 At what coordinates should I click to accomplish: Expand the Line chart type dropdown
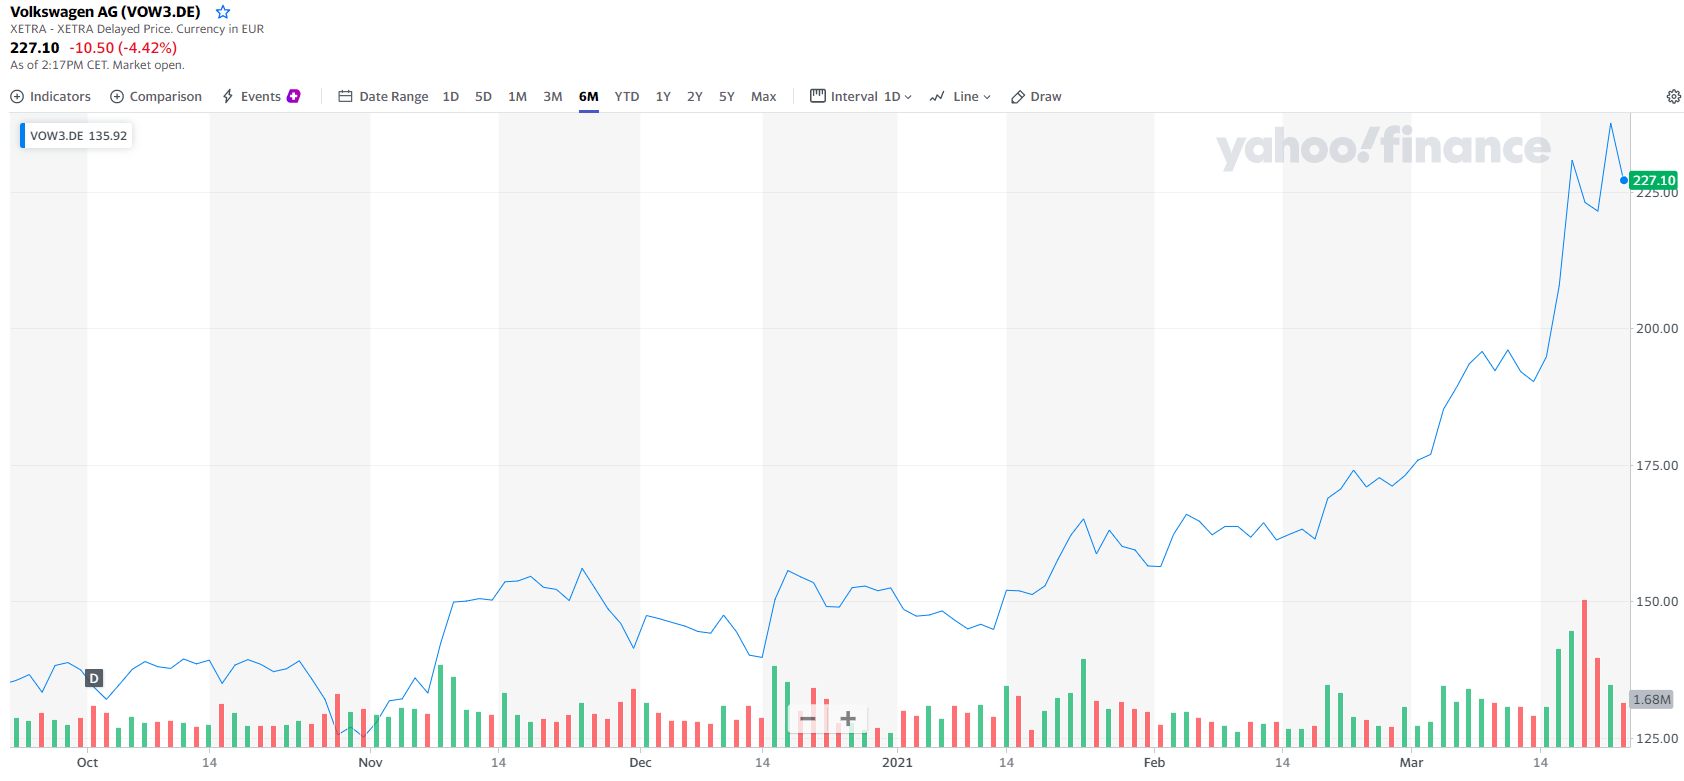point(960,97)
